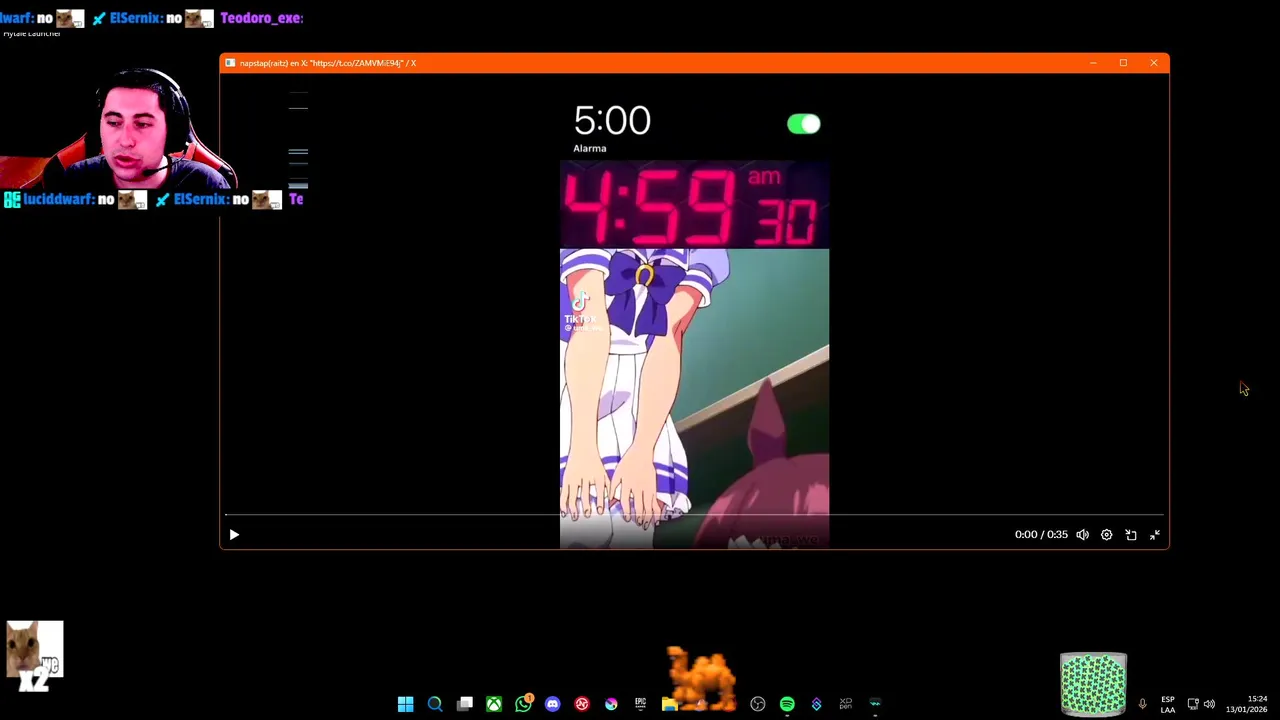Image resolution: width=1280 pixels, height=720 pixels.
Task: Maximize the video player window
Action: 1123,63
